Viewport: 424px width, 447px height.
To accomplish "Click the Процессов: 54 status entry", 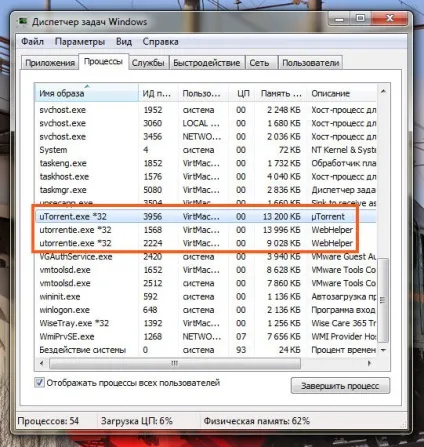I will point(48,421).
